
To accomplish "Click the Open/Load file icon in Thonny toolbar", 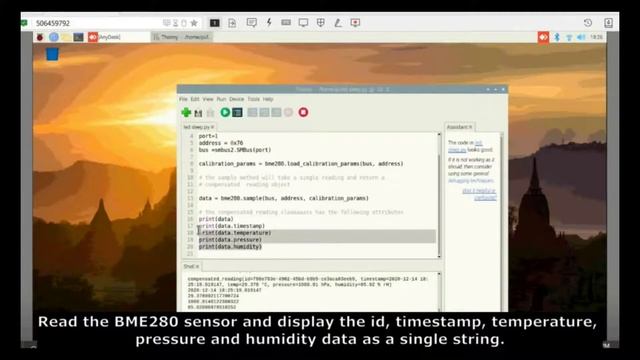I will pos(198,113).
